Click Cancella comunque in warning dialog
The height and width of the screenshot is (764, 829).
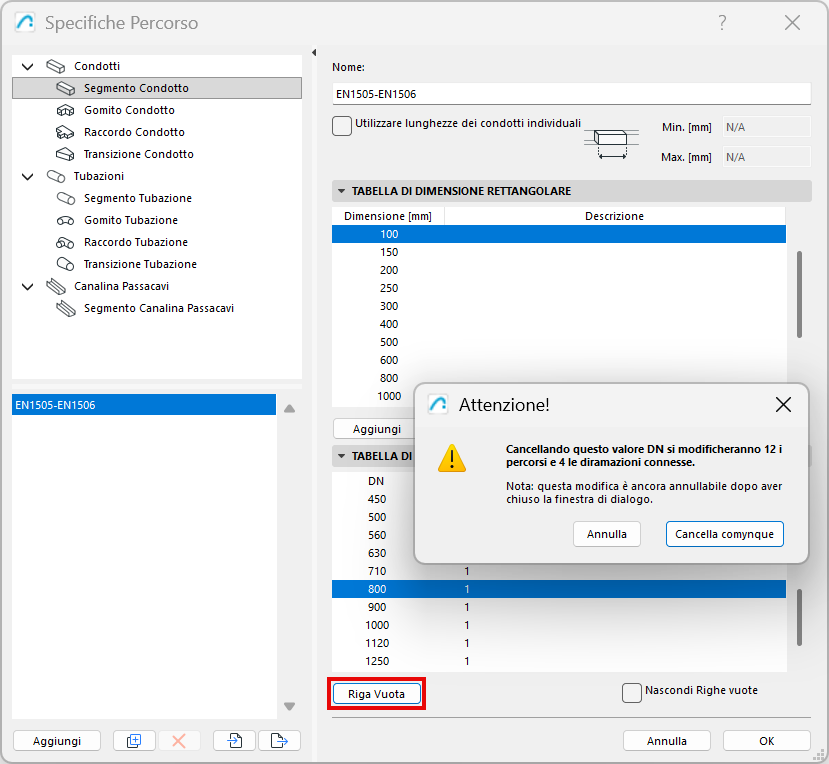coord(724,534)
